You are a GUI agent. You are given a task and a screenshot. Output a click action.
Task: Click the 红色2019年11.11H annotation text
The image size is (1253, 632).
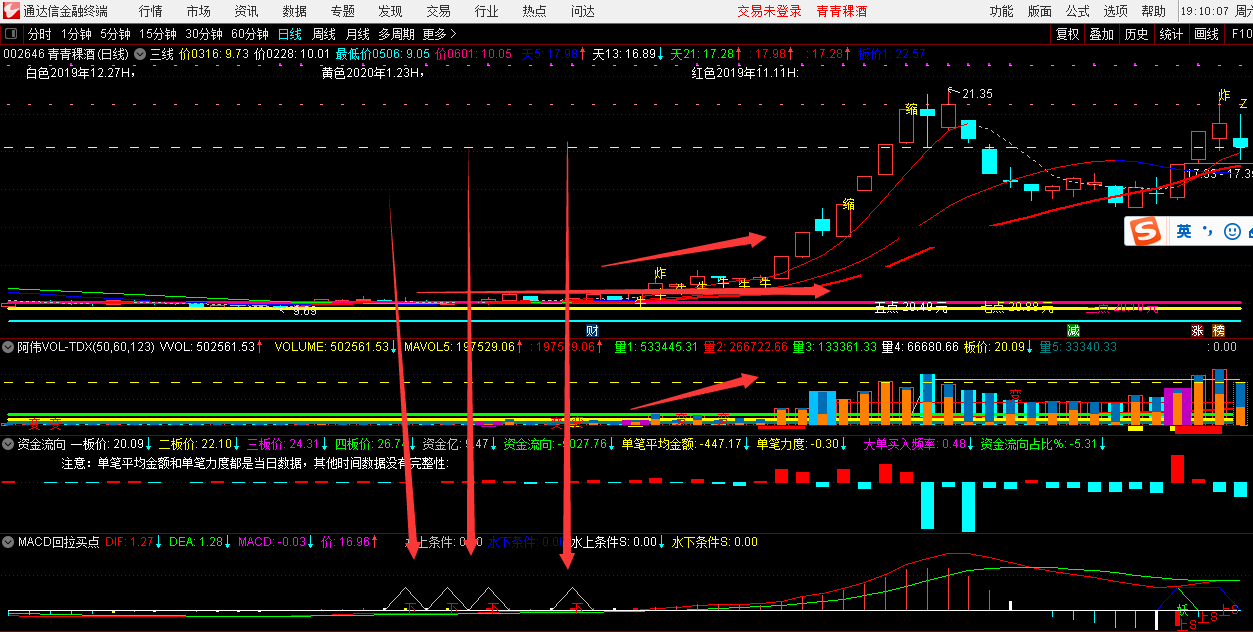pyautogui.click(x=745, y=73)
